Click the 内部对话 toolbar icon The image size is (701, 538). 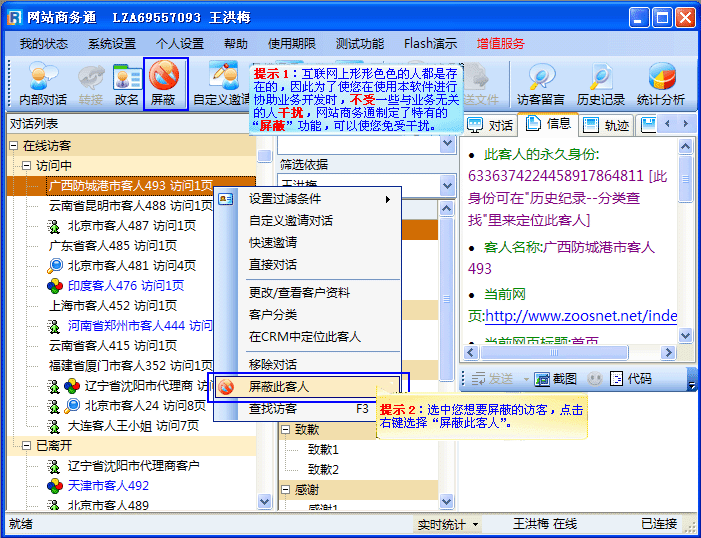[43, 84]
